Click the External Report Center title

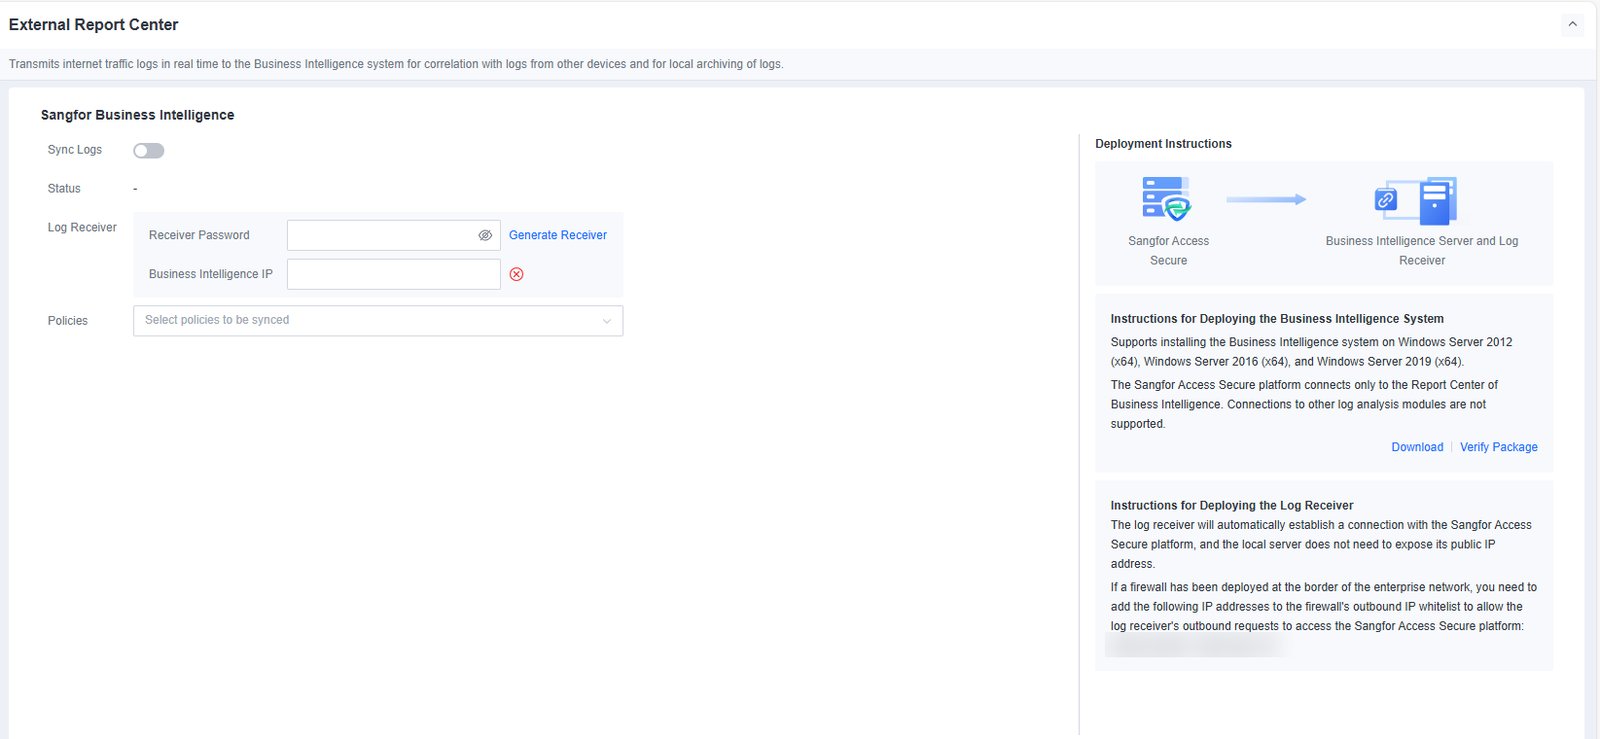pos(94,25)
